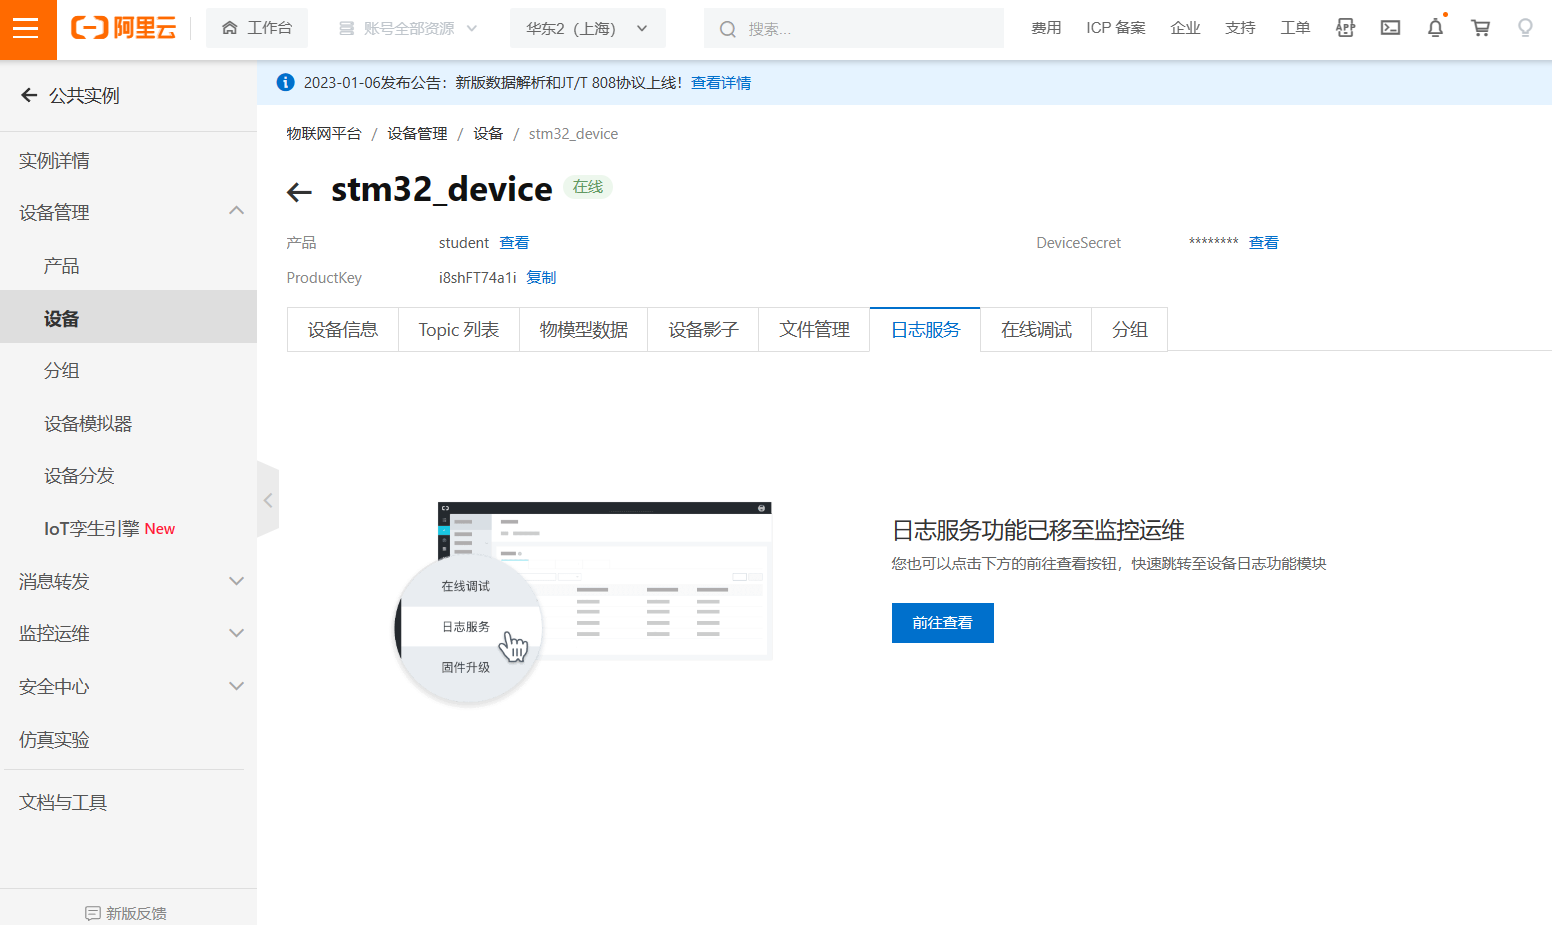Open the orange hamburger menu

tap(28, 29)
